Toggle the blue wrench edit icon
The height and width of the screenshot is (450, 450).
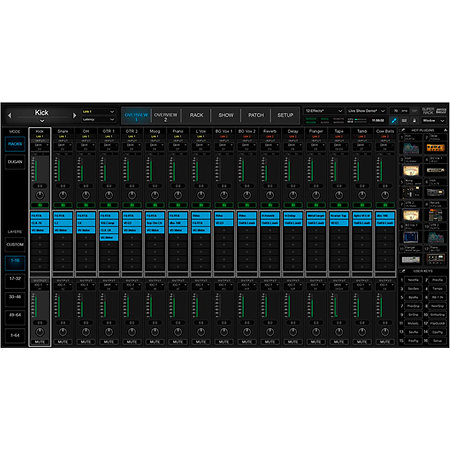[394, 120]
